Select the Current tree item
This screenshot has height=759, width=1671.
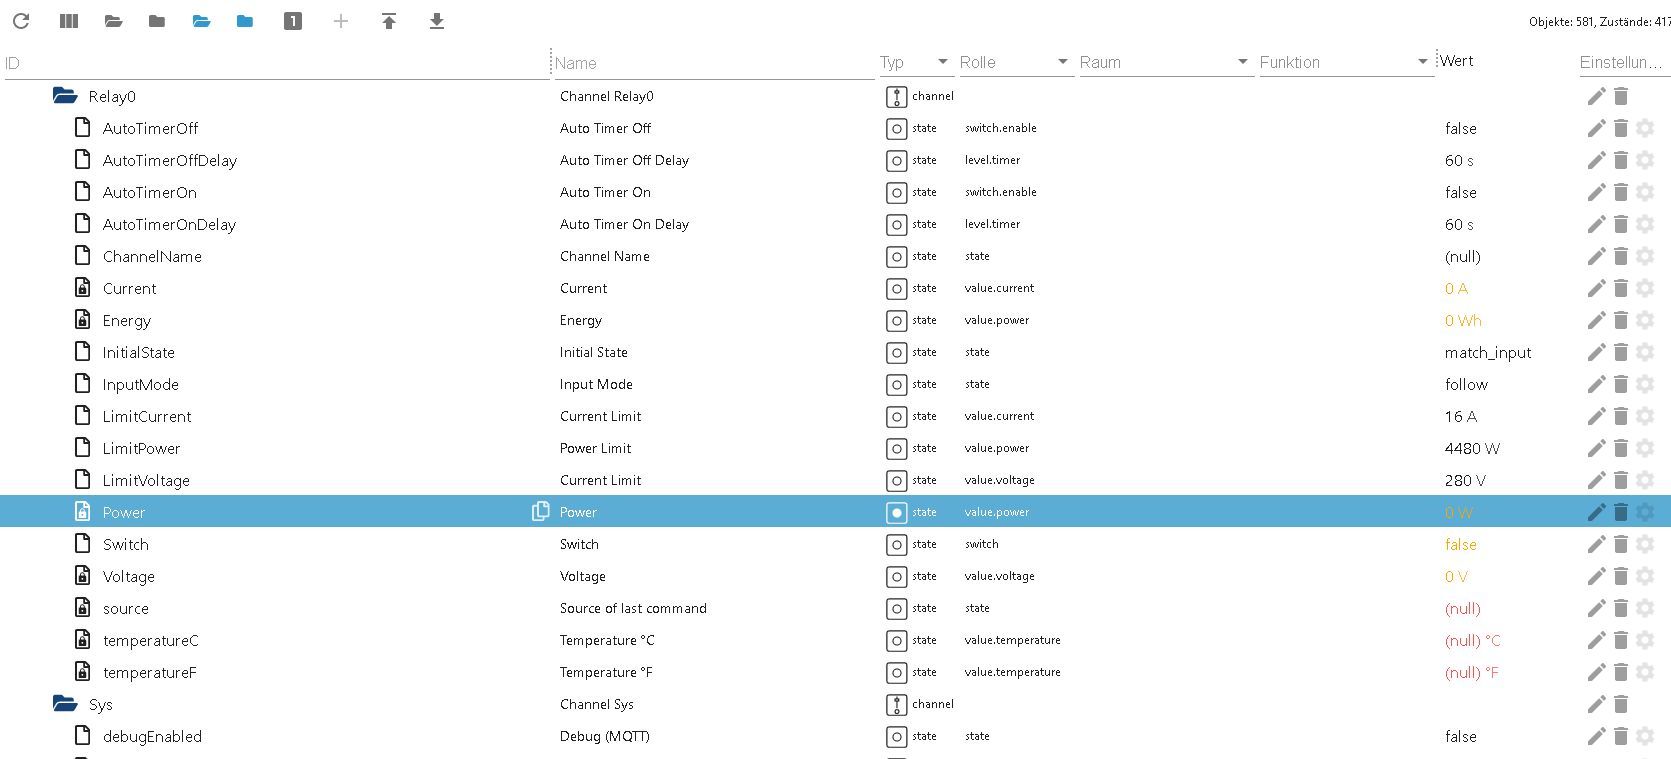tap(129, 288)
